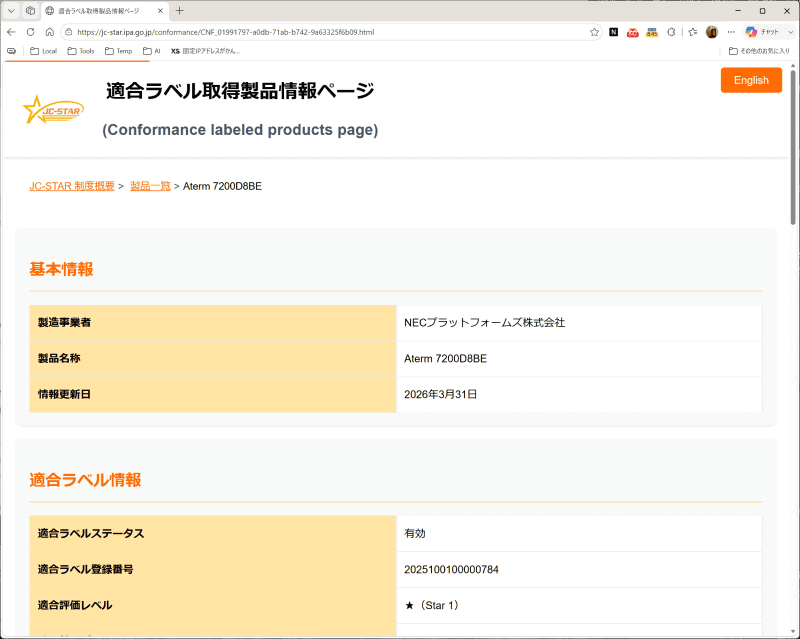Reload the page with the refresh icon
800x639 pixels.
[31, 32]
